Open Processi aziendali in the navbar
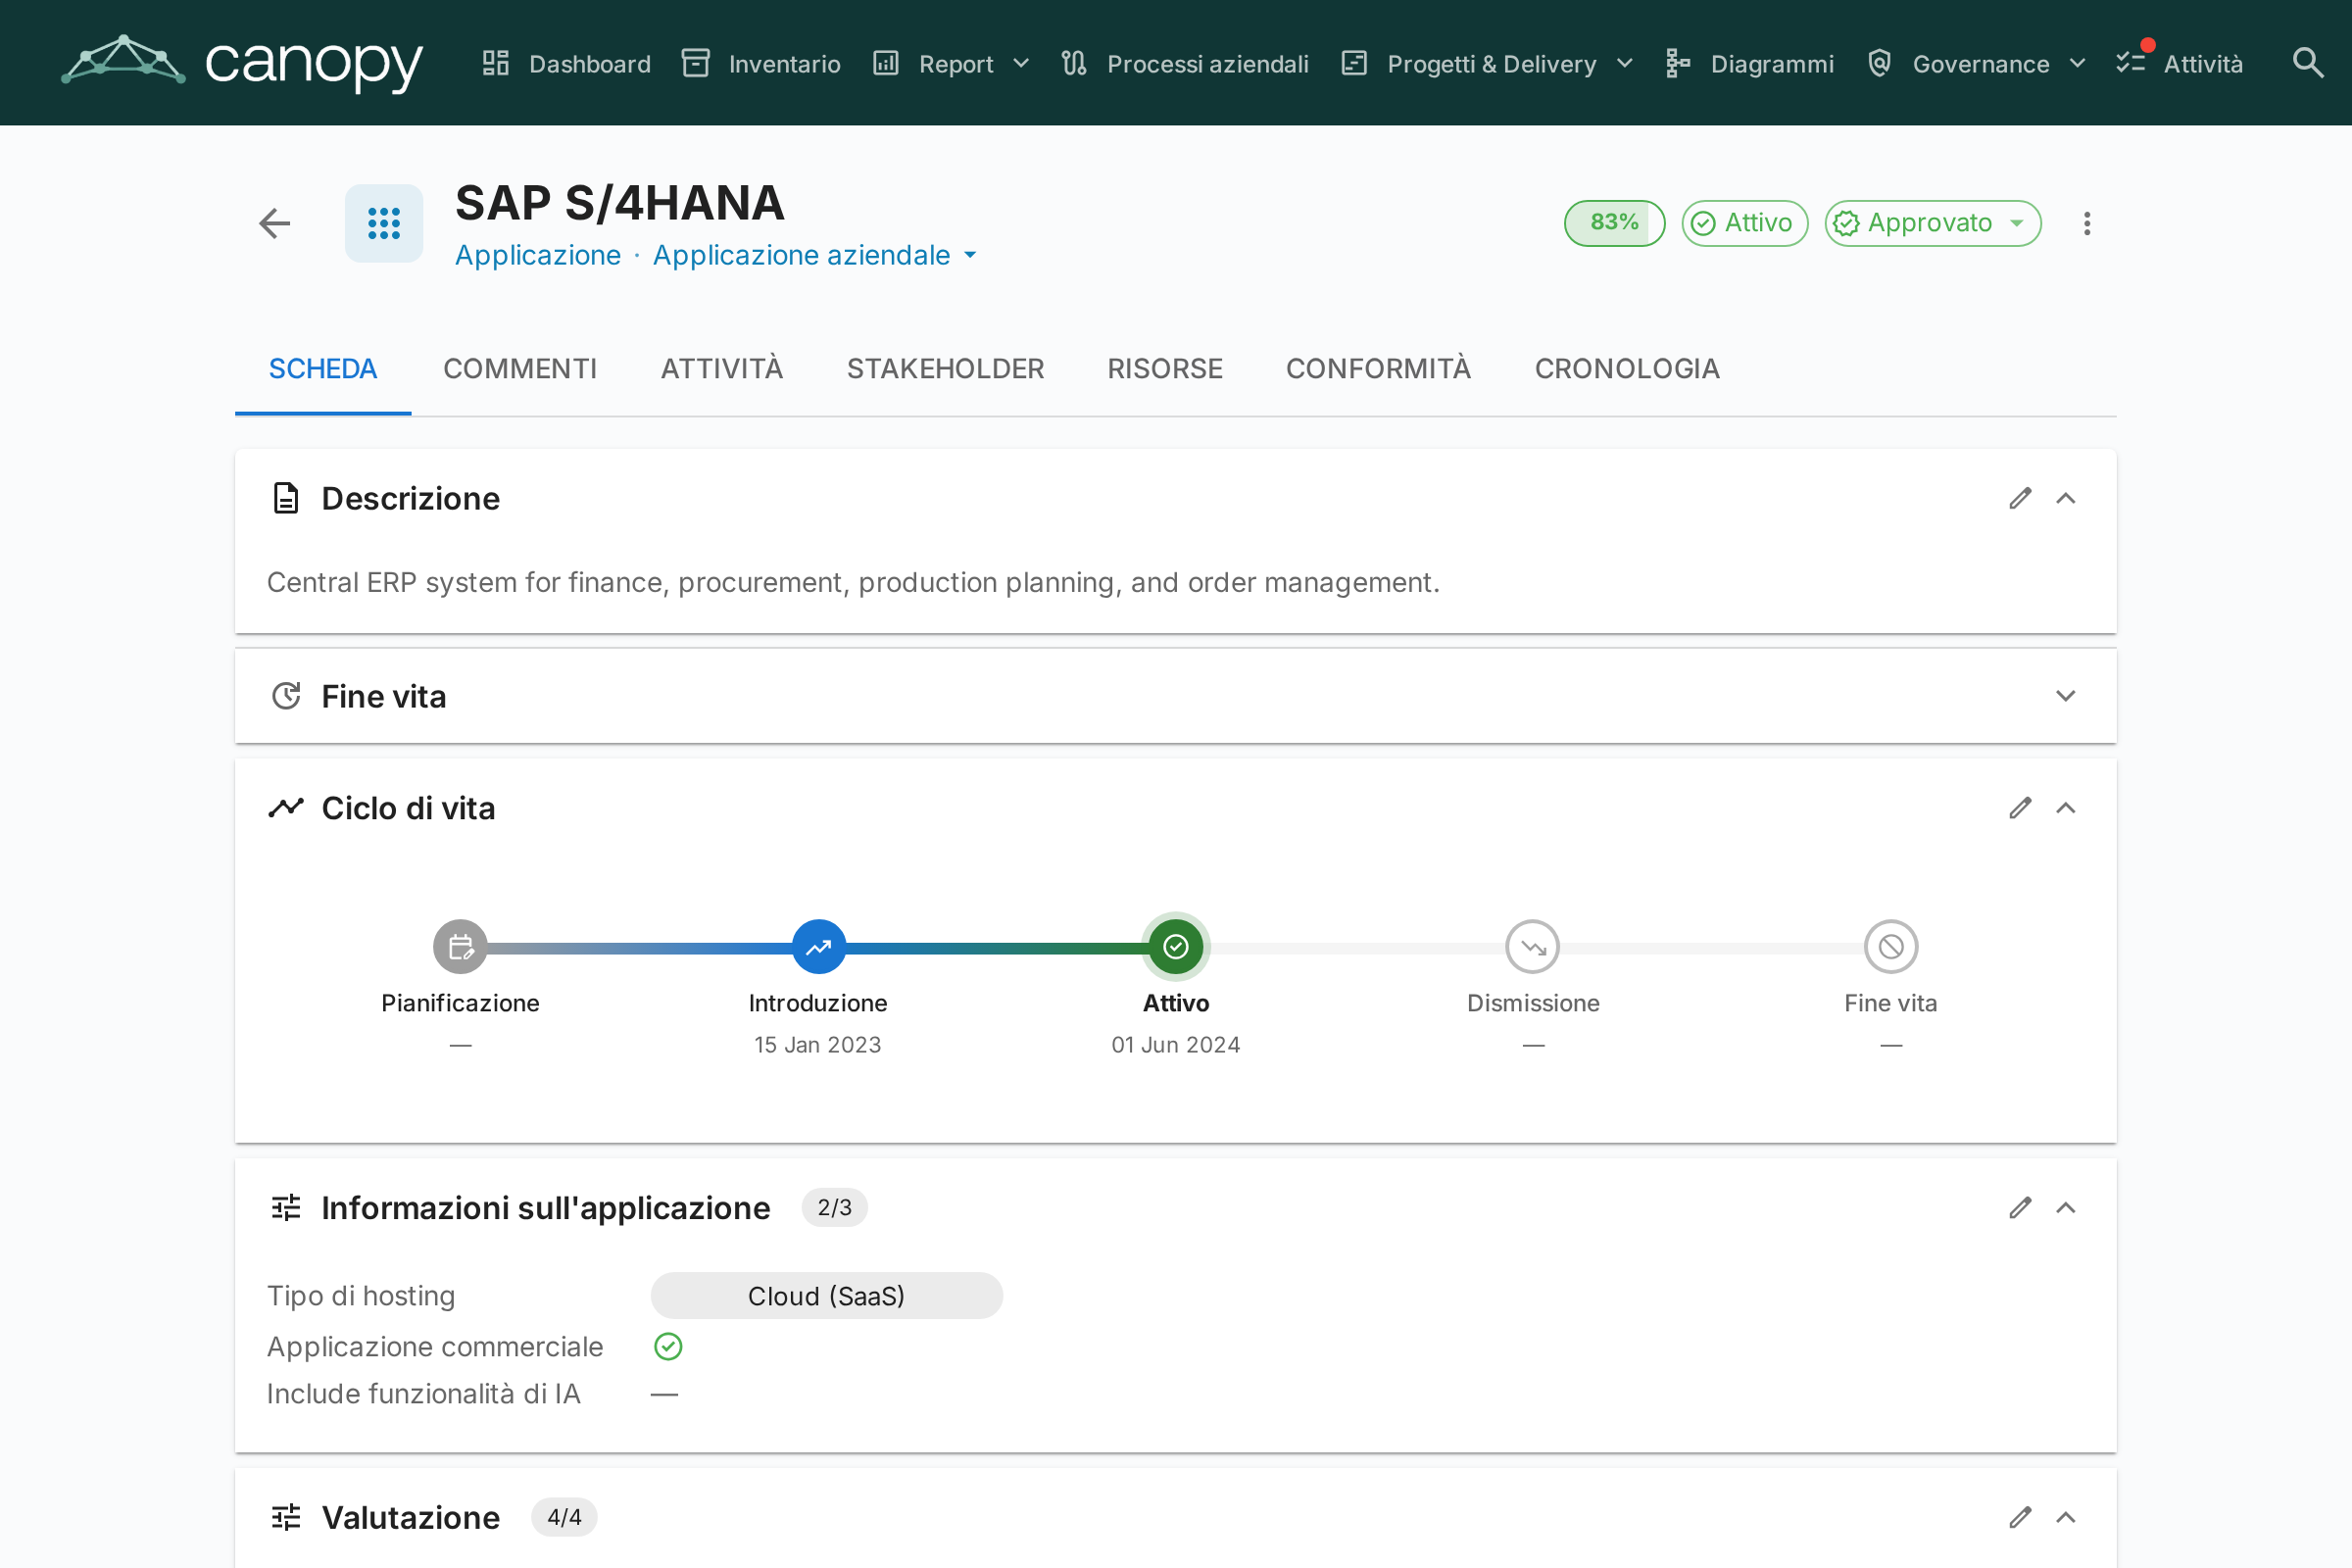2352x1568 pixels. tap(1185, 64)
